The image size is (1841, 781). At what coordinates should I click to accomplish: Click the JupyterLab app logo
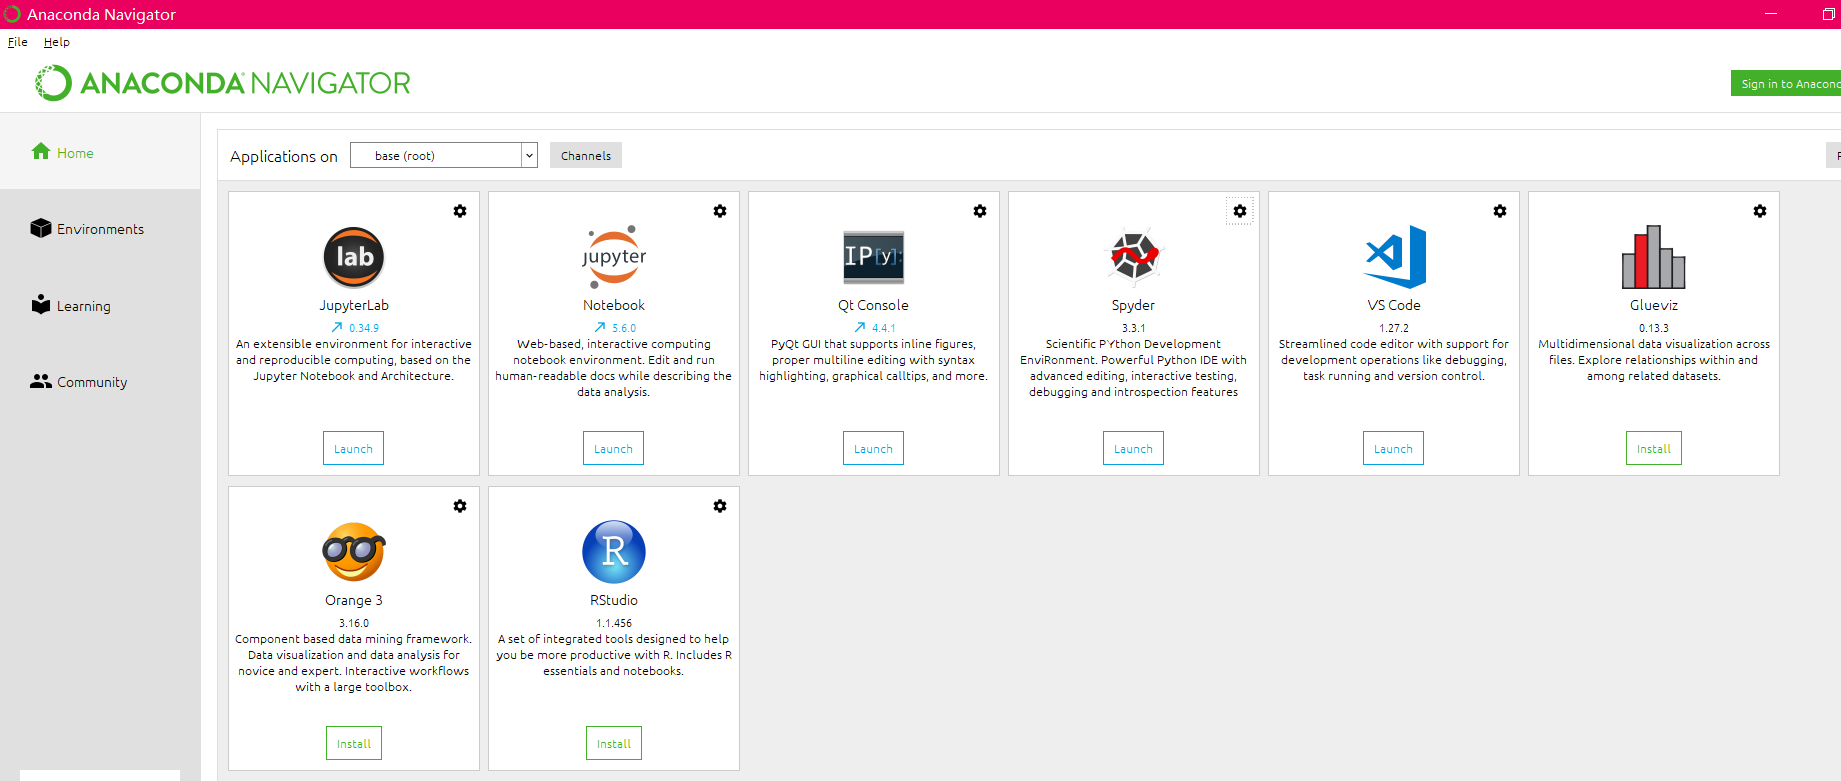pyautogui.click(x=354, y=257)
